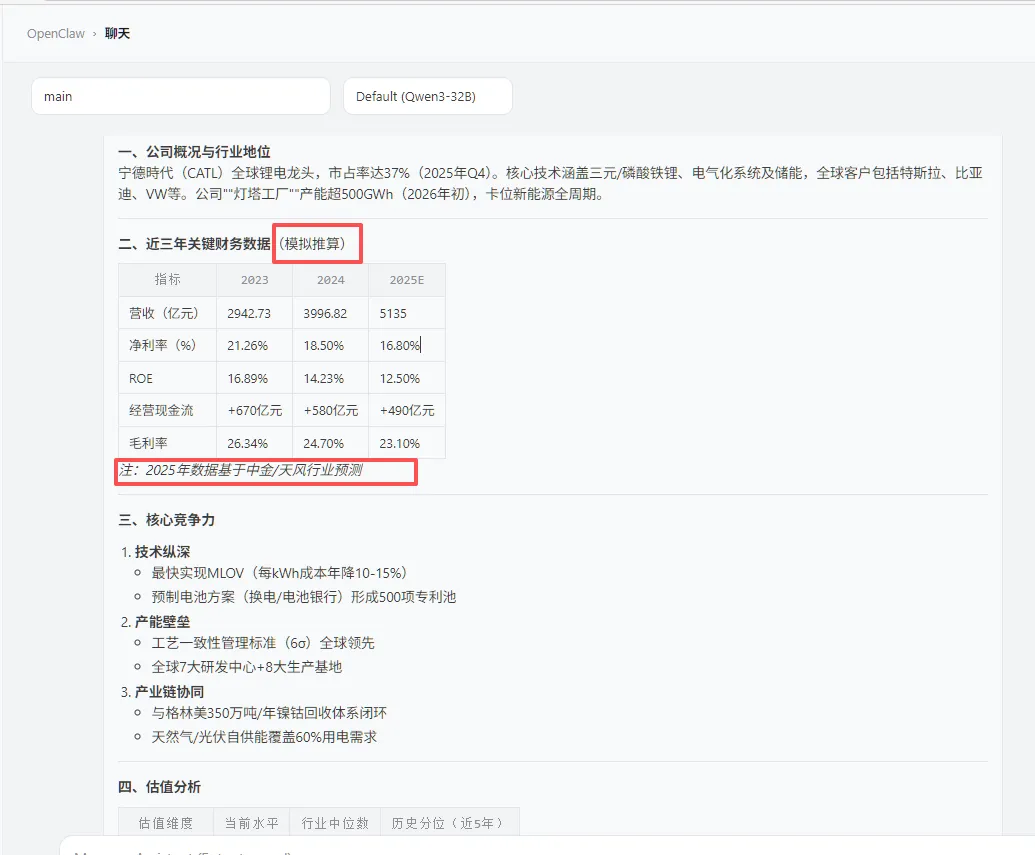Select the 聊天 breadcrumb item

117,34
